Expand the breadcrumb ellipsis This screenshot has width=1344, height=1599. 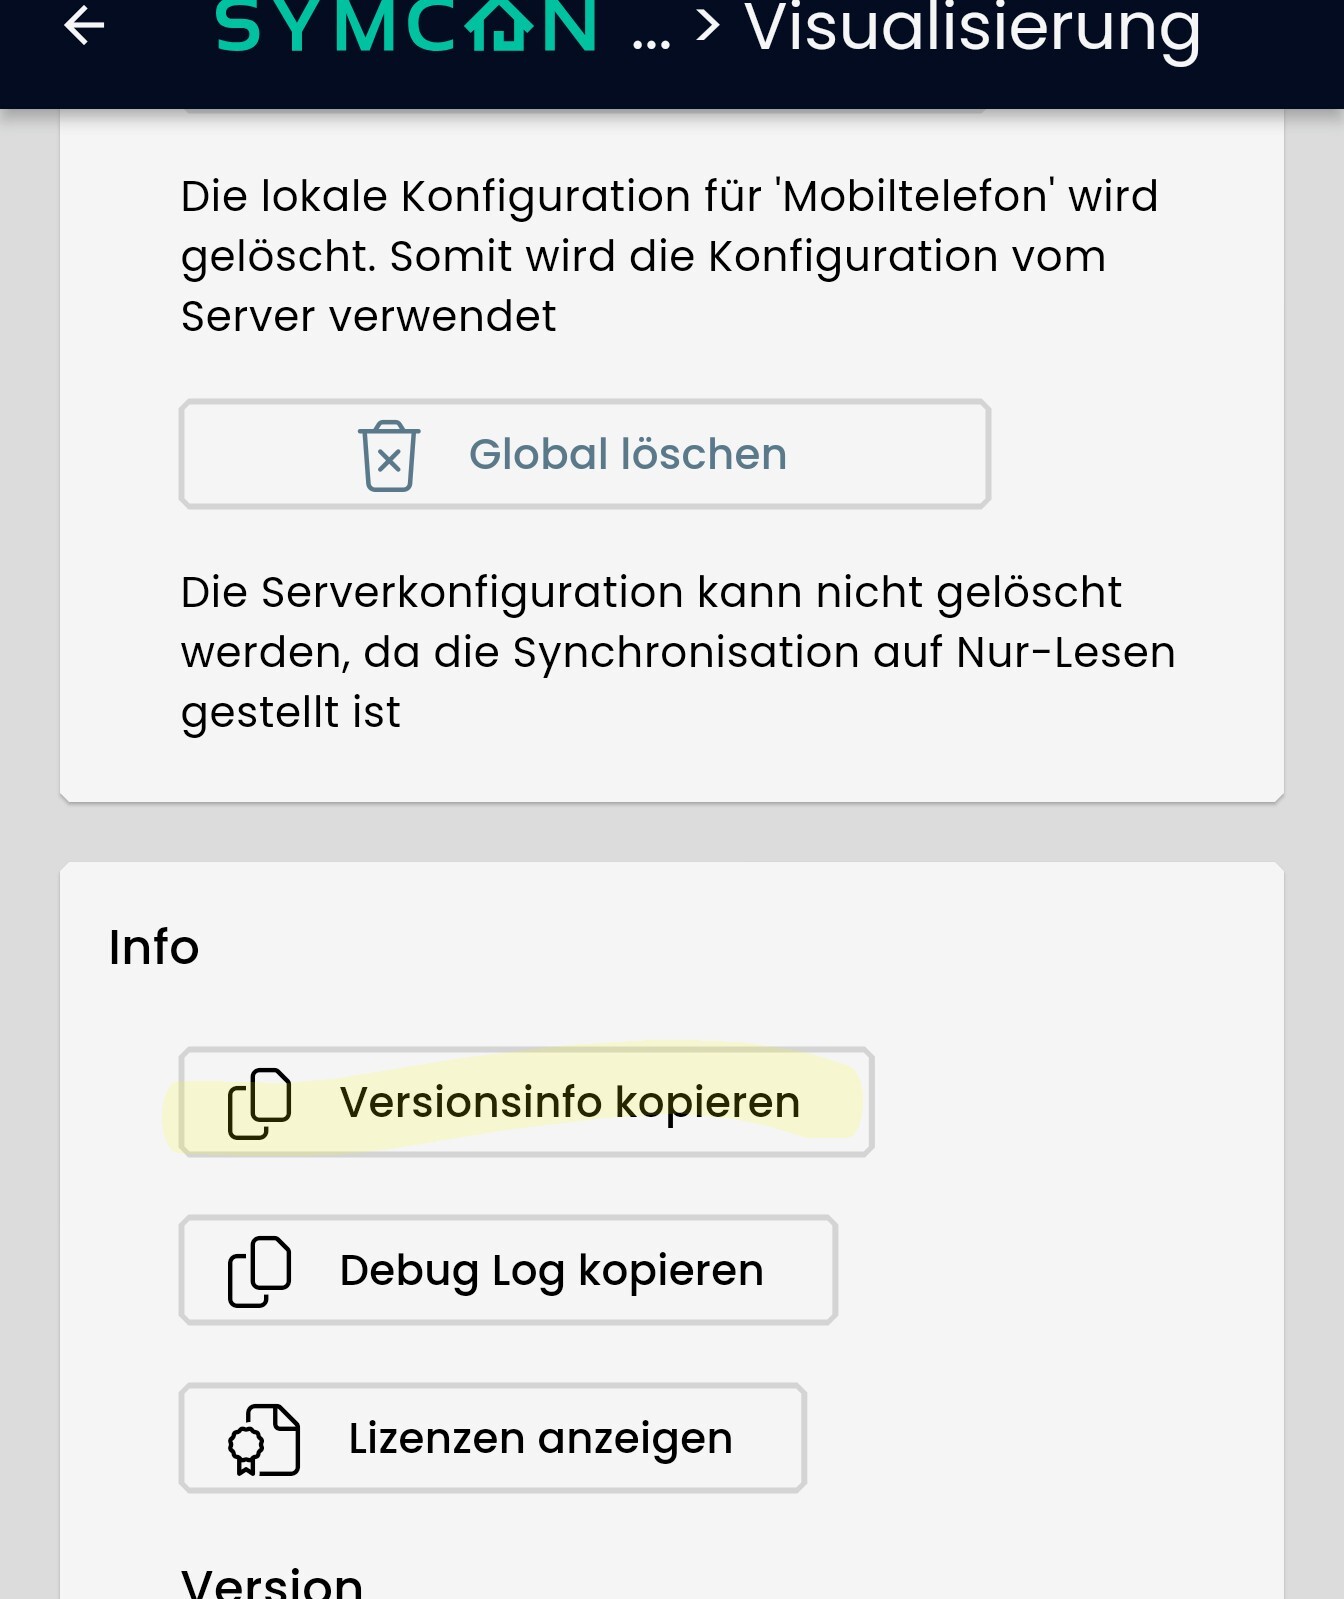coord(651,40)
